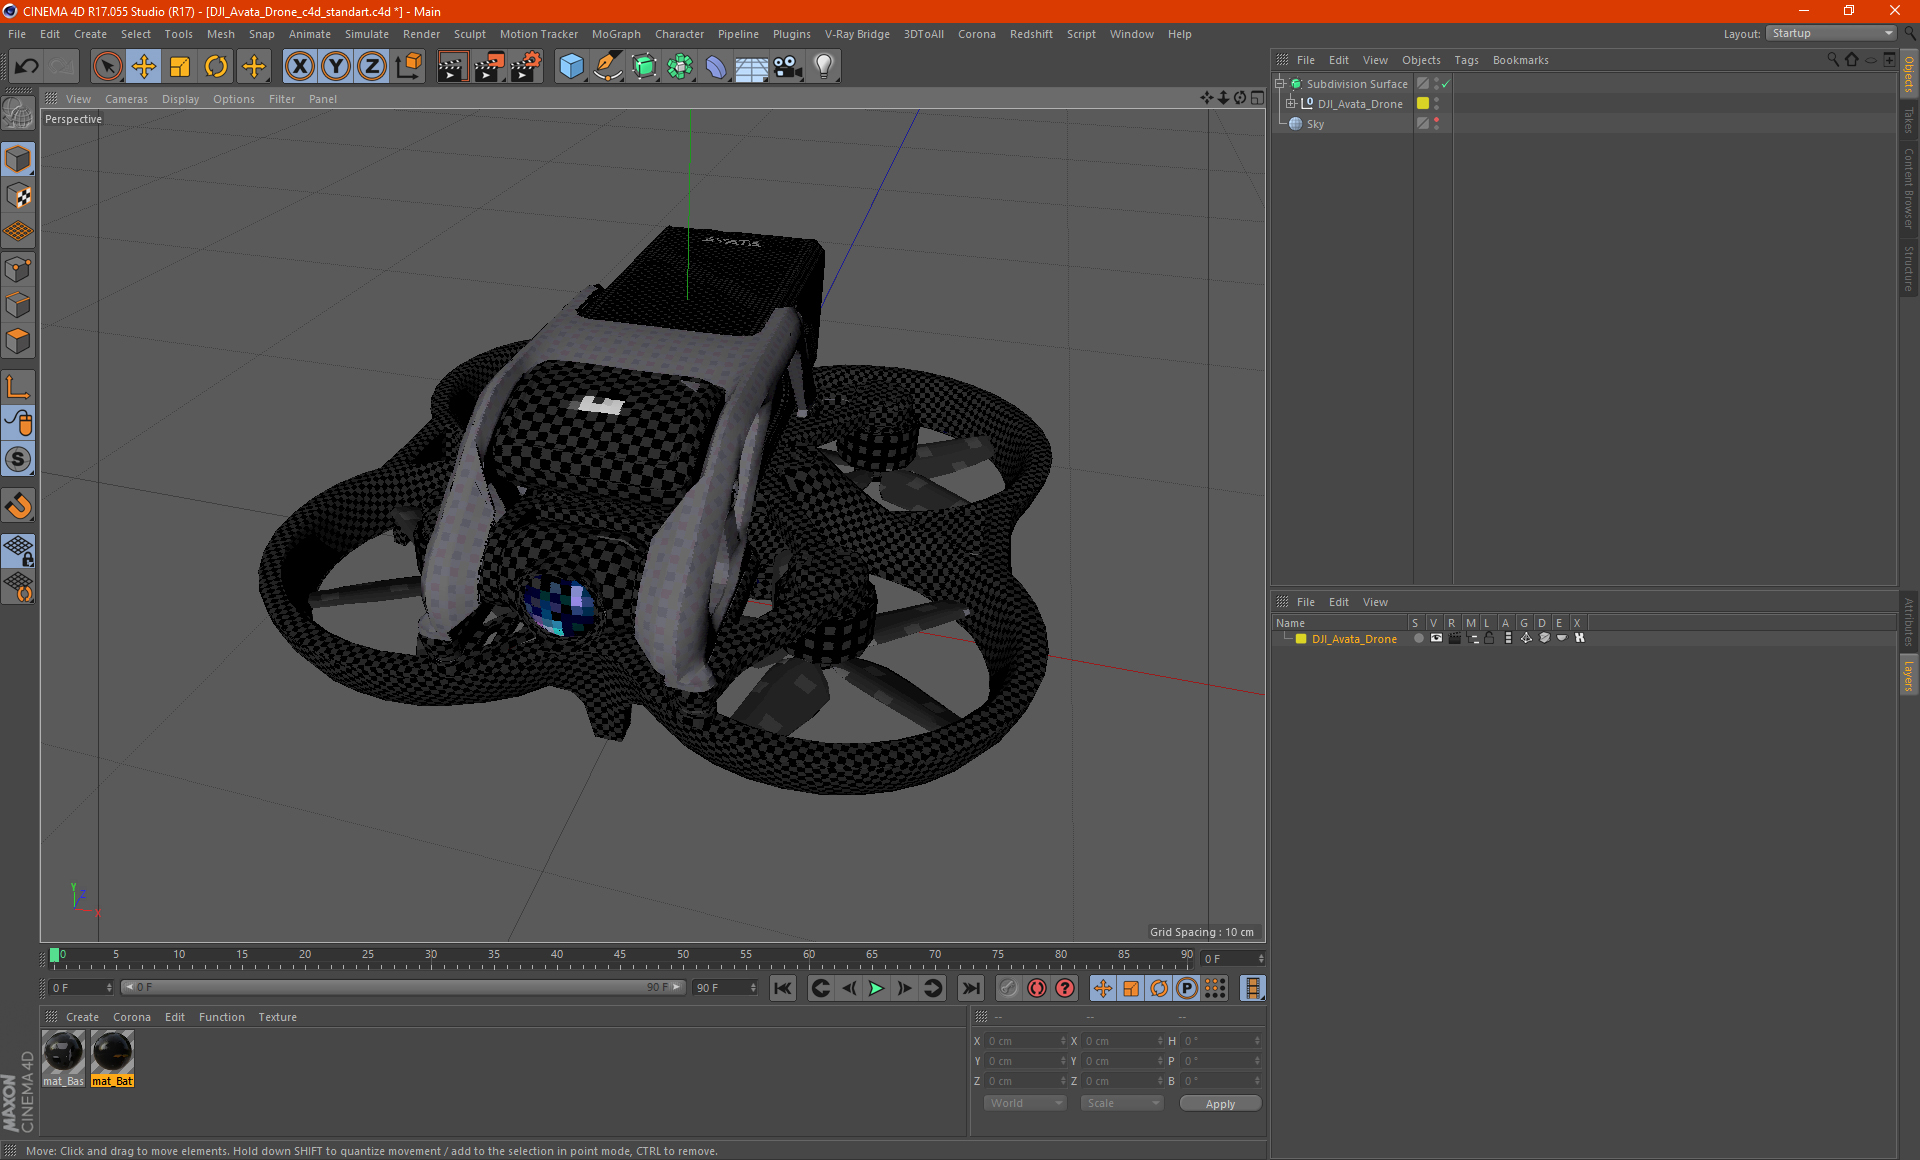1920x1160 pixels.
Task: Select the mat_Bat material thumbnail
Action: pos(112,1054)
